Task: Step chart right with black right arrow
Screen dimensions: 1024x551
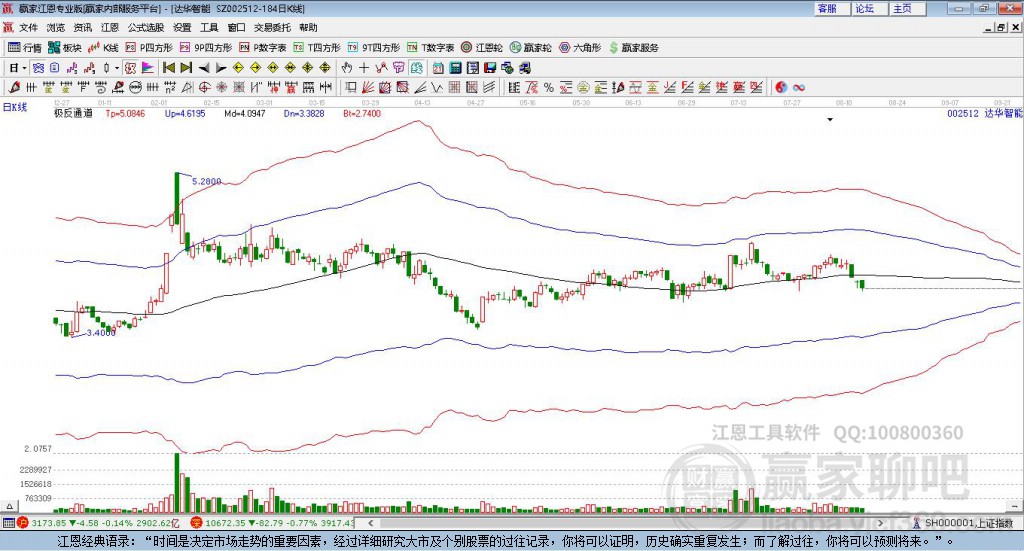Action: pos(221,68)
